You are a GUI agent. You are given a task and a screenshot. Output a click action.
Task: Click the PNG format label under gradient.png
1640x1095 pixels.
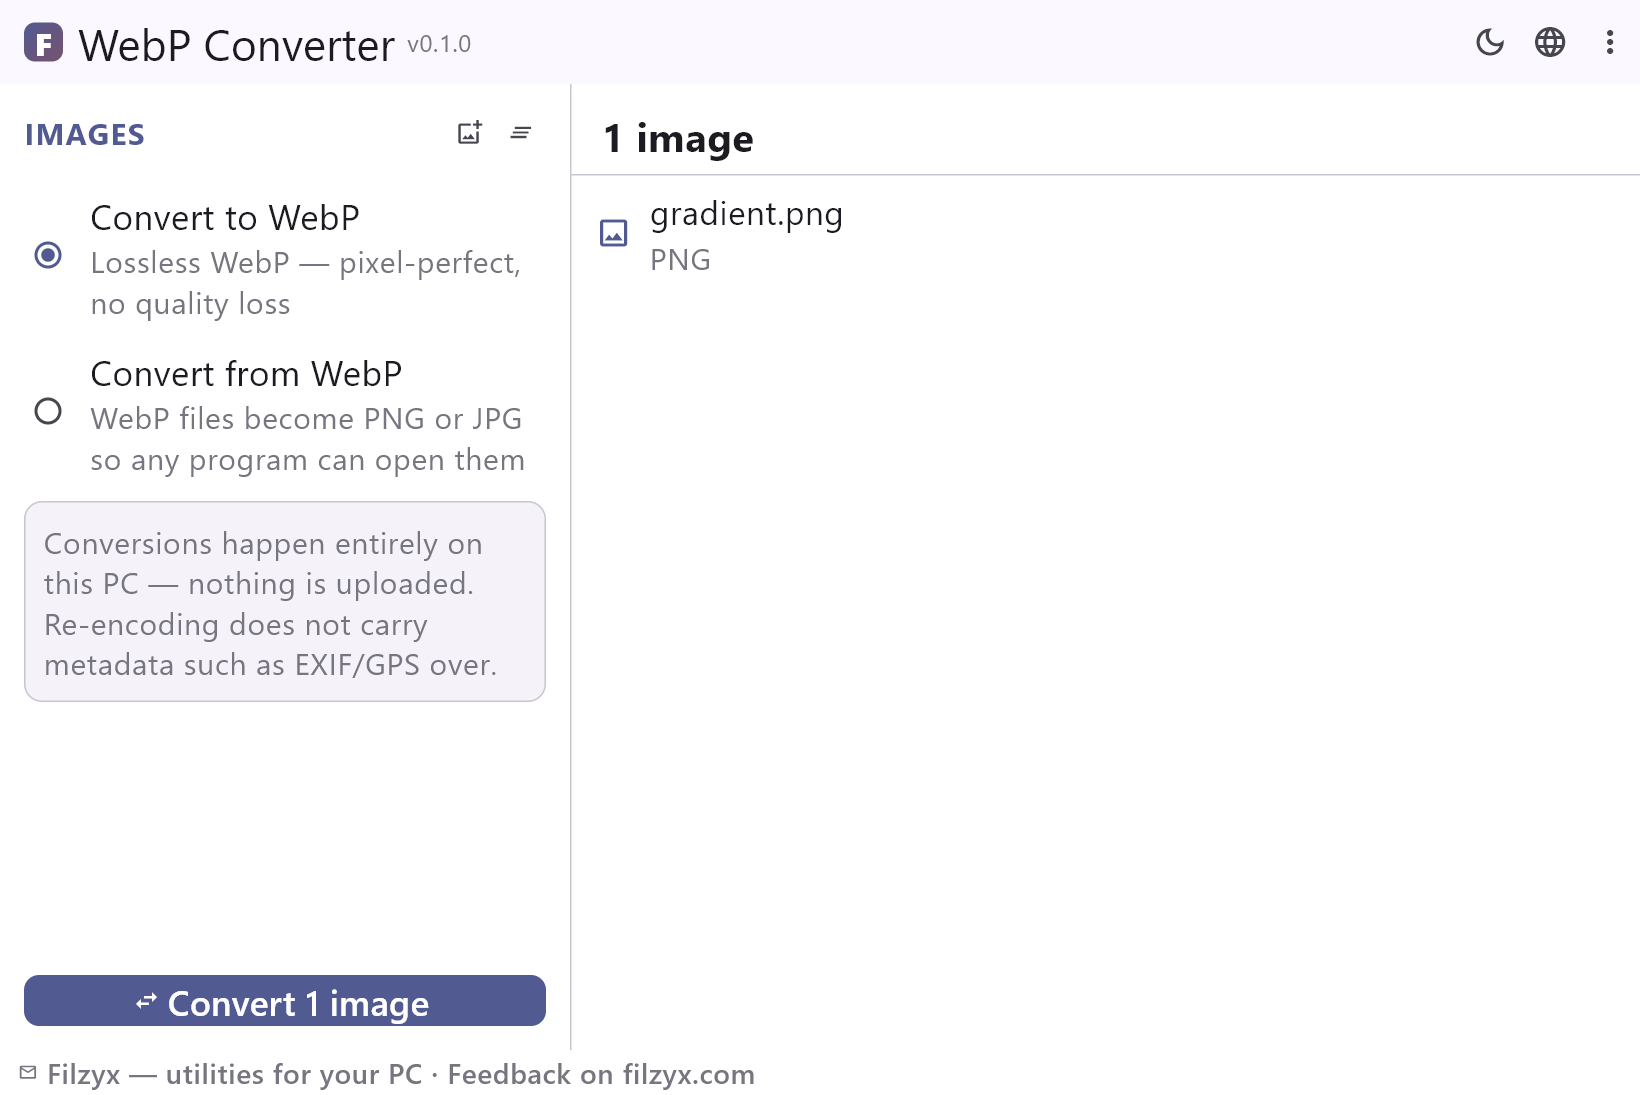point(680,260)
